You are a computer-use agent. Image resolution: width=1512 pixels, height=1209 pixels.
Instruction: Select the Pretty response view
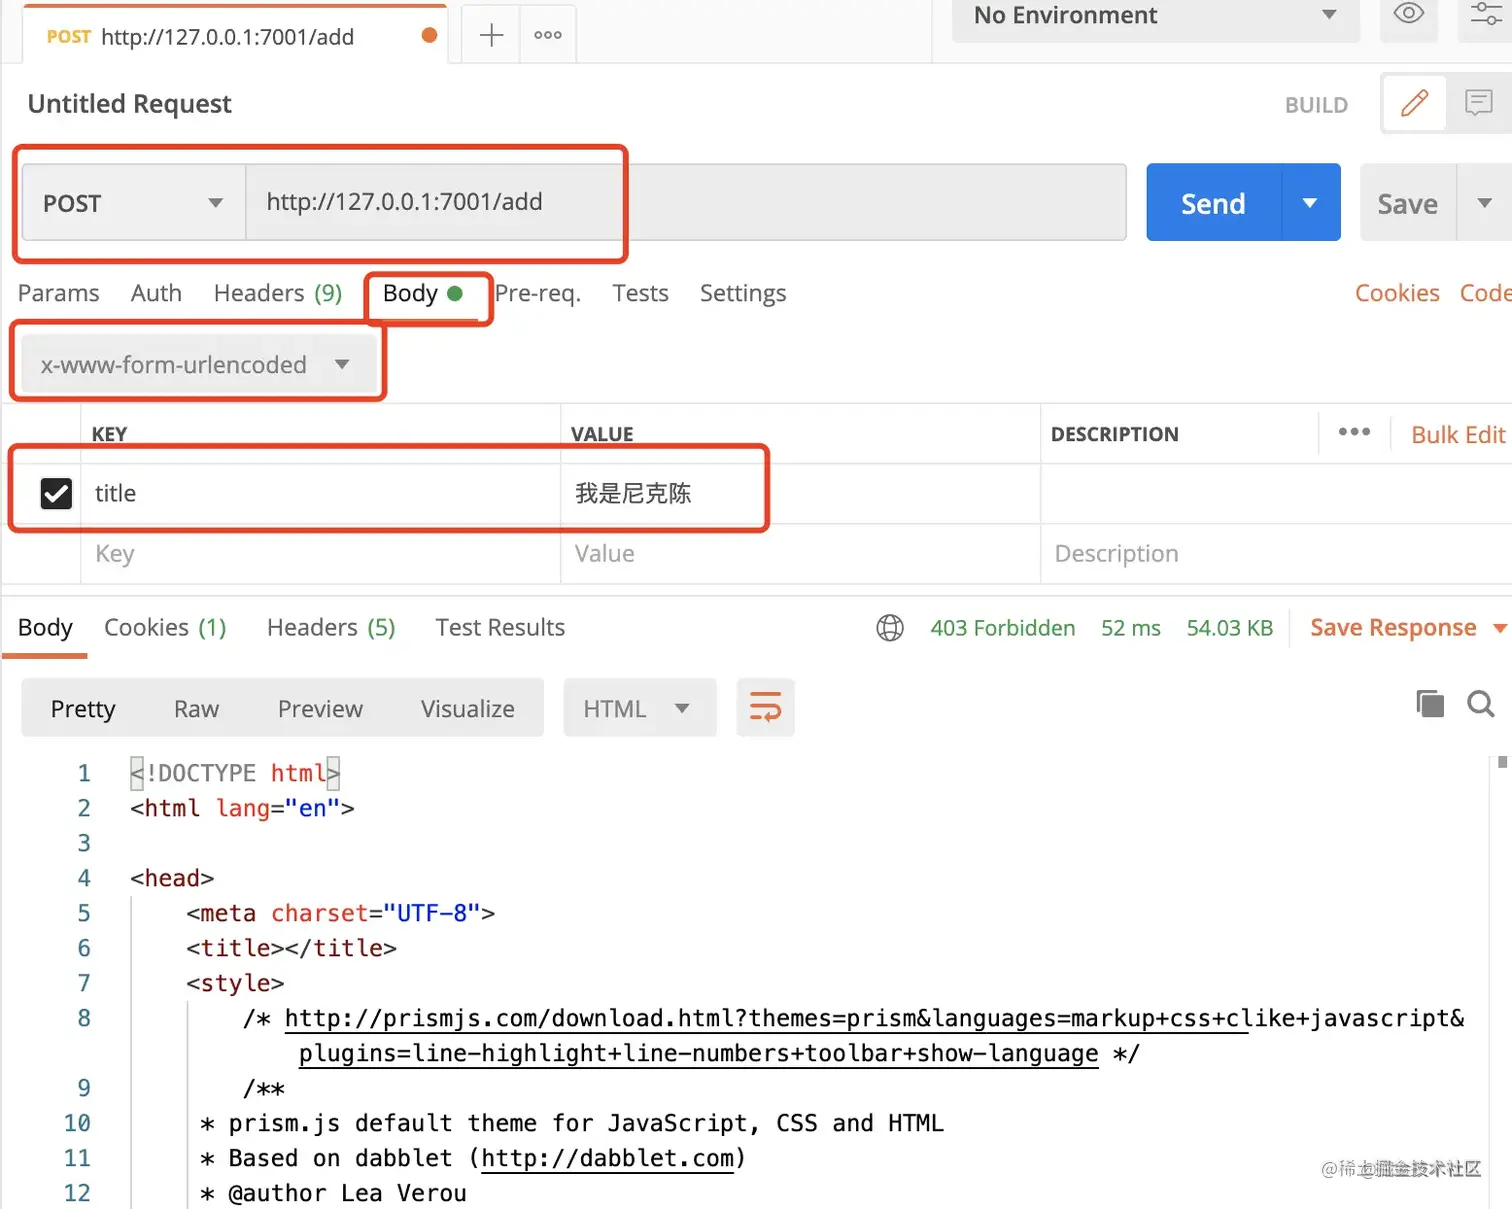[x=83, y=708]
